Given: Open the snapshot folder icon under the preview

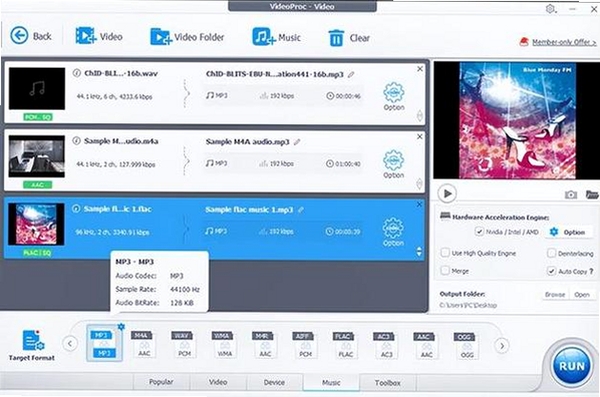Looking at the screenshot, I should point(592,194).
